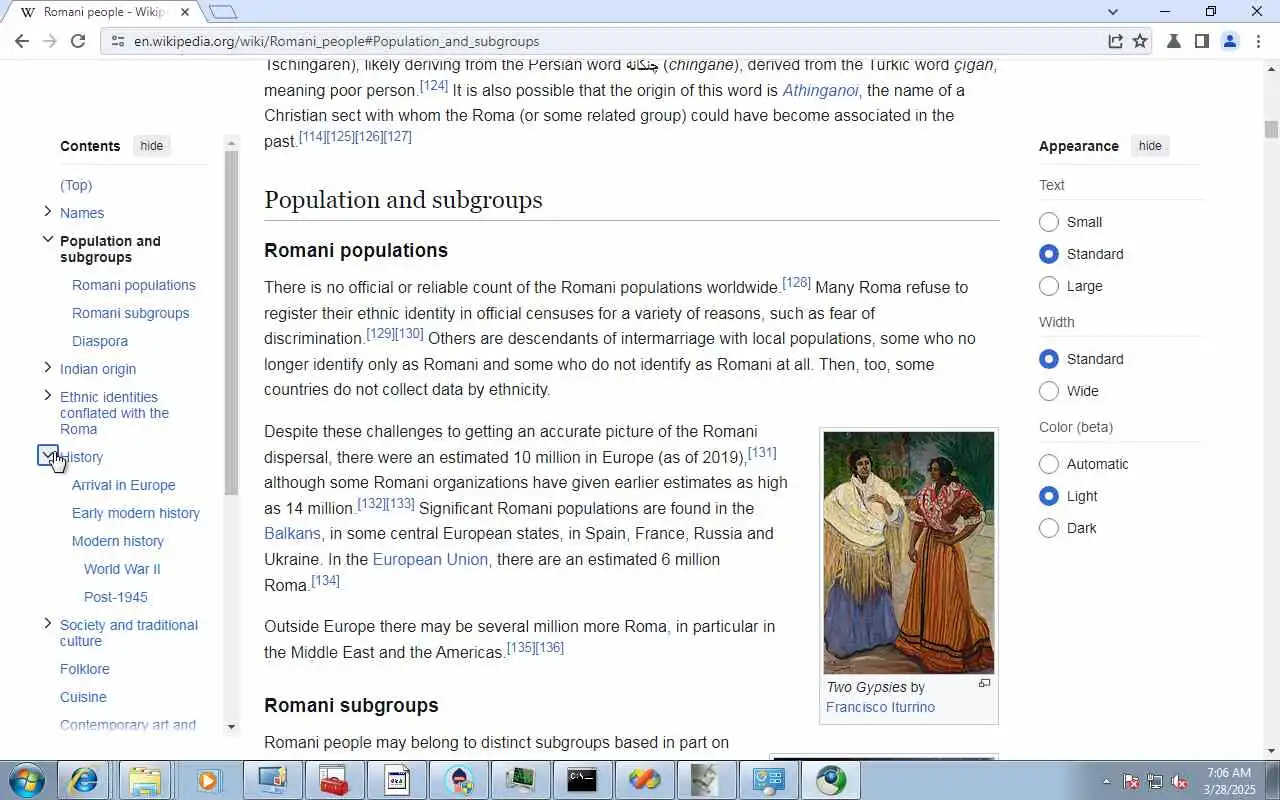The image size is (1280, 800).
Task: Hide the Contents sidebar
Action: [152, 146]
